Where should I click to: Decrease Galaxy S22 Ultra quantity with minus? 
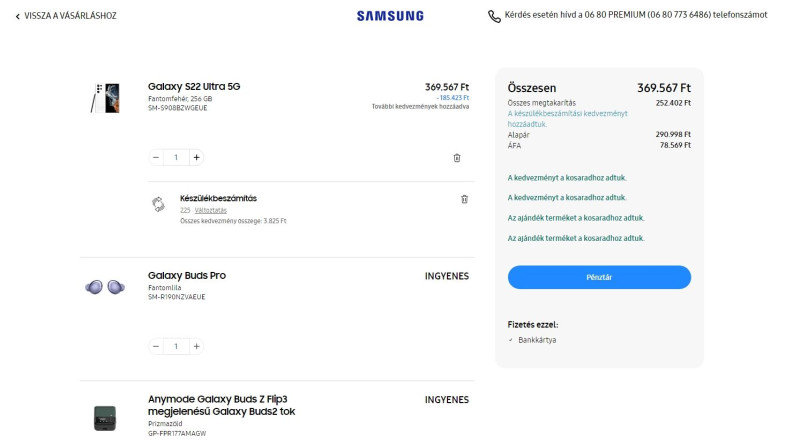tap(156, 157)
